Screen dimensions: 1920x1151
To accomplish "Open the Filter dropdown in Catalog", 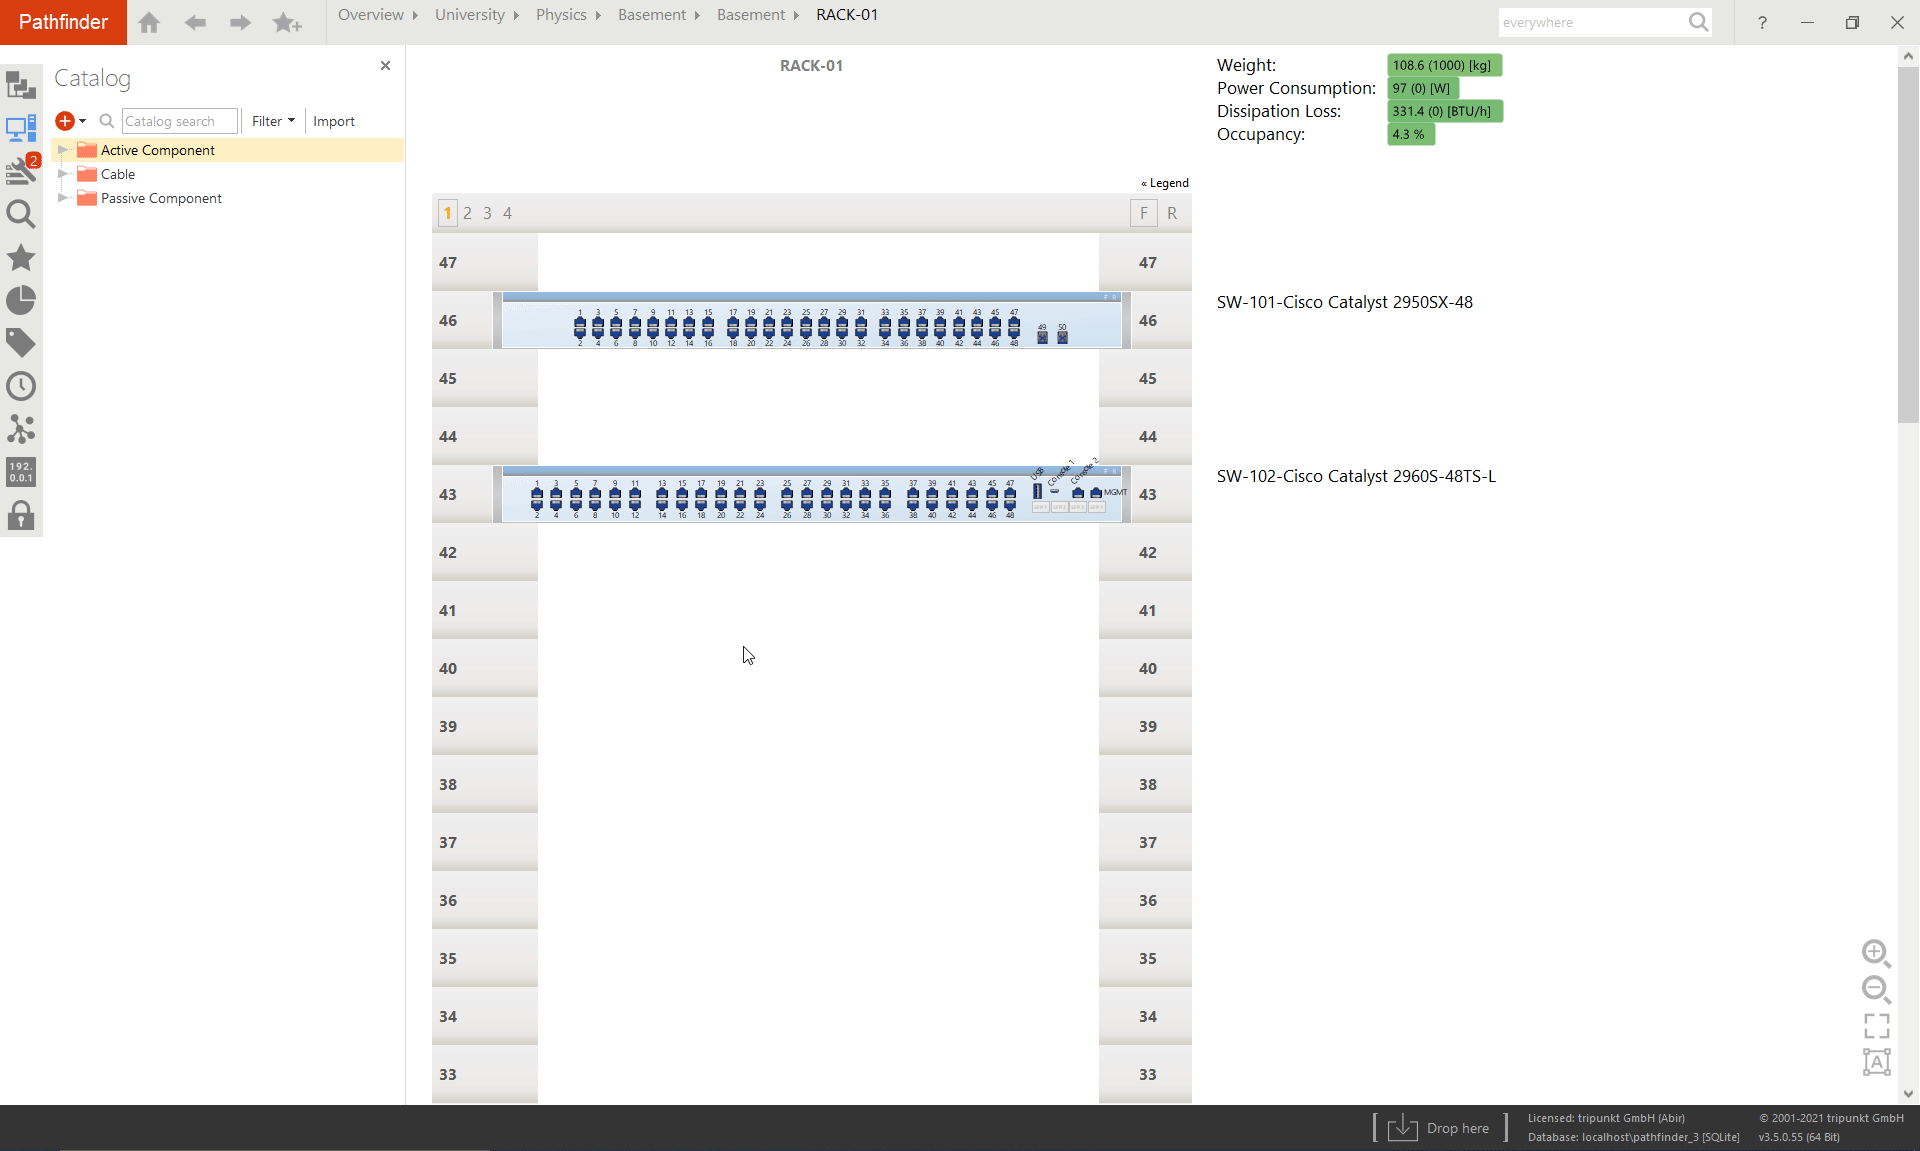I will click(x=273, y=121).
